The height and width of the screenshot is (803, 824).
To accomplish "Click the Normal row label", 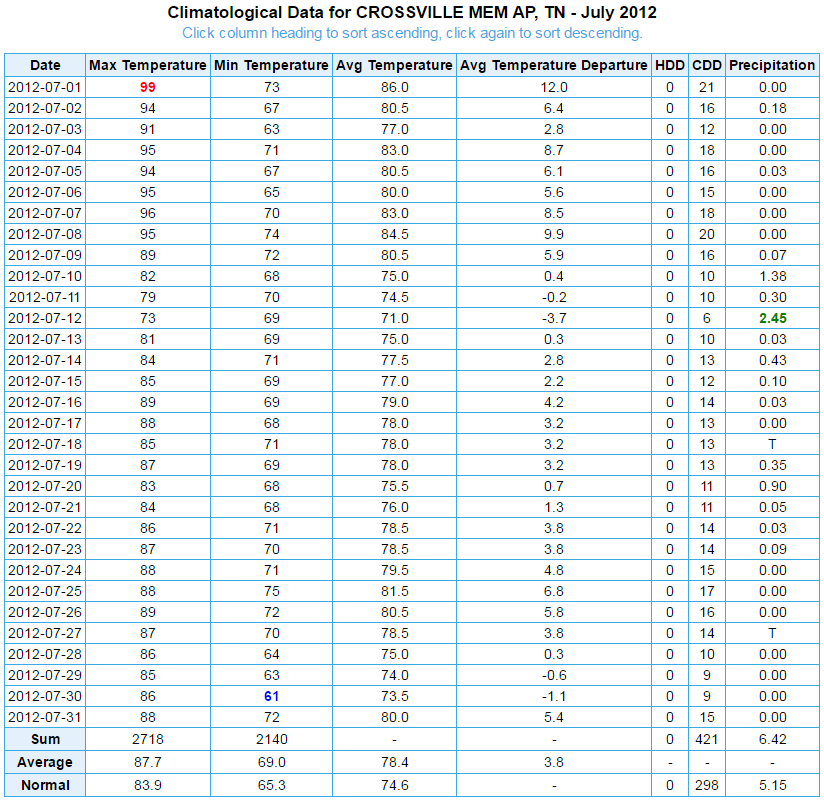I will pyautogui.click(x=45, y=786).
